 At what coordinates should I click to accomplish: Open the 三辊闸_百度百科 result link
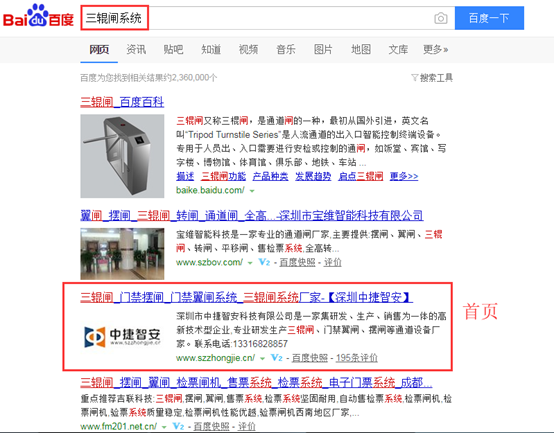[x=122, y=102]
